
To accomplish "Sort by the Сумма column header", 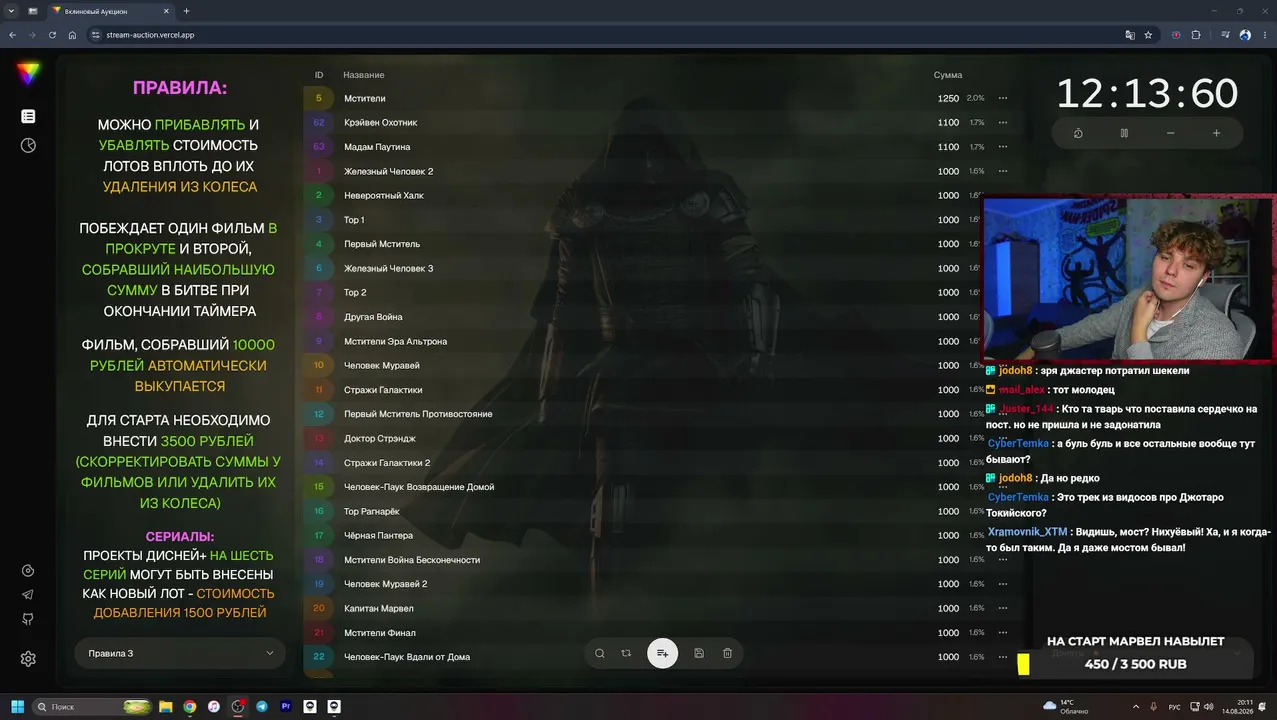I will click(x=948, y=75).
